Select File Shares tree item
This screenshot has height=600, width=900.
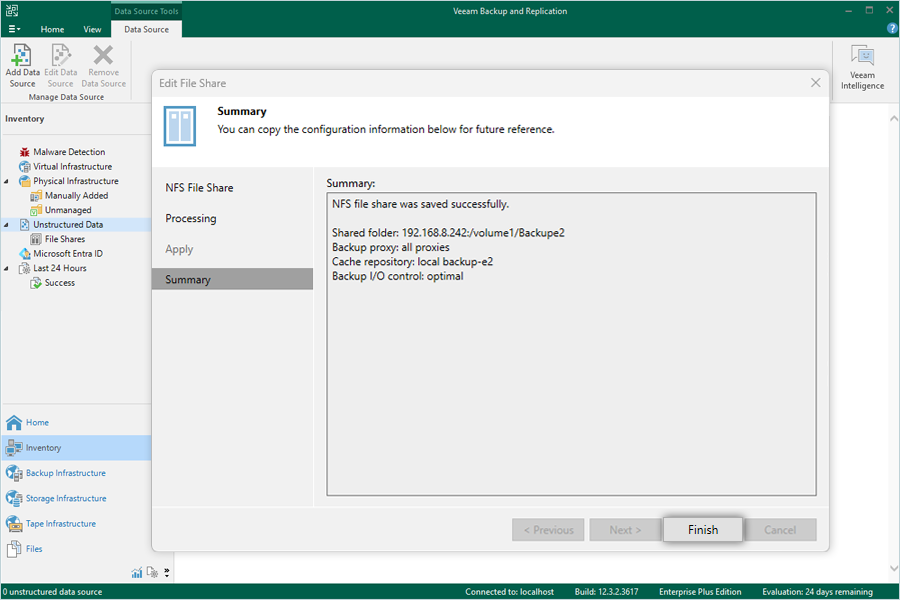[65, 239]
